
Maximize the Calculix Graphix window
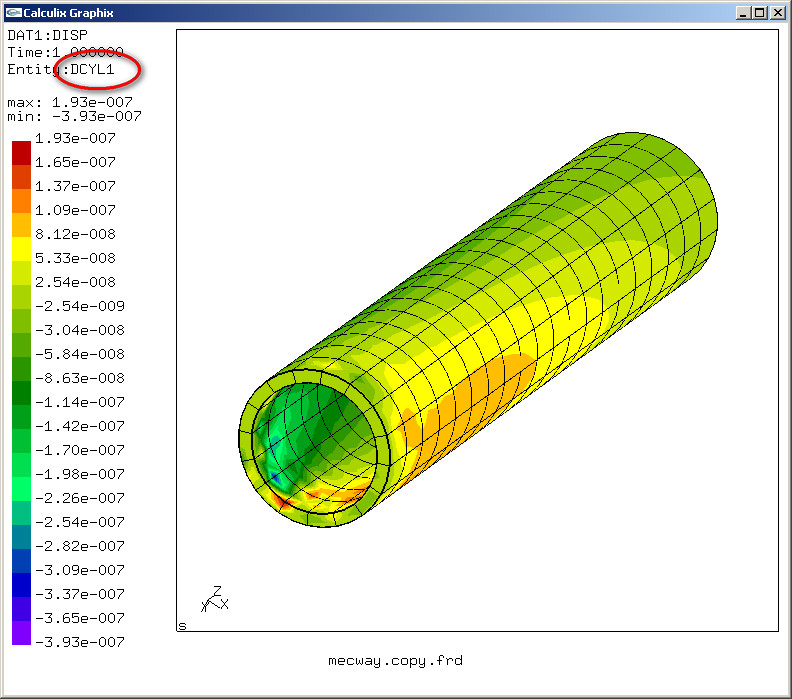760,13
